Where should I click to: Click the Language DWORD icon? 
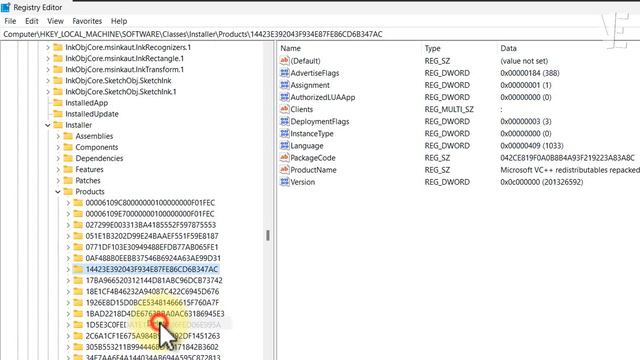[x=284, y=146]
